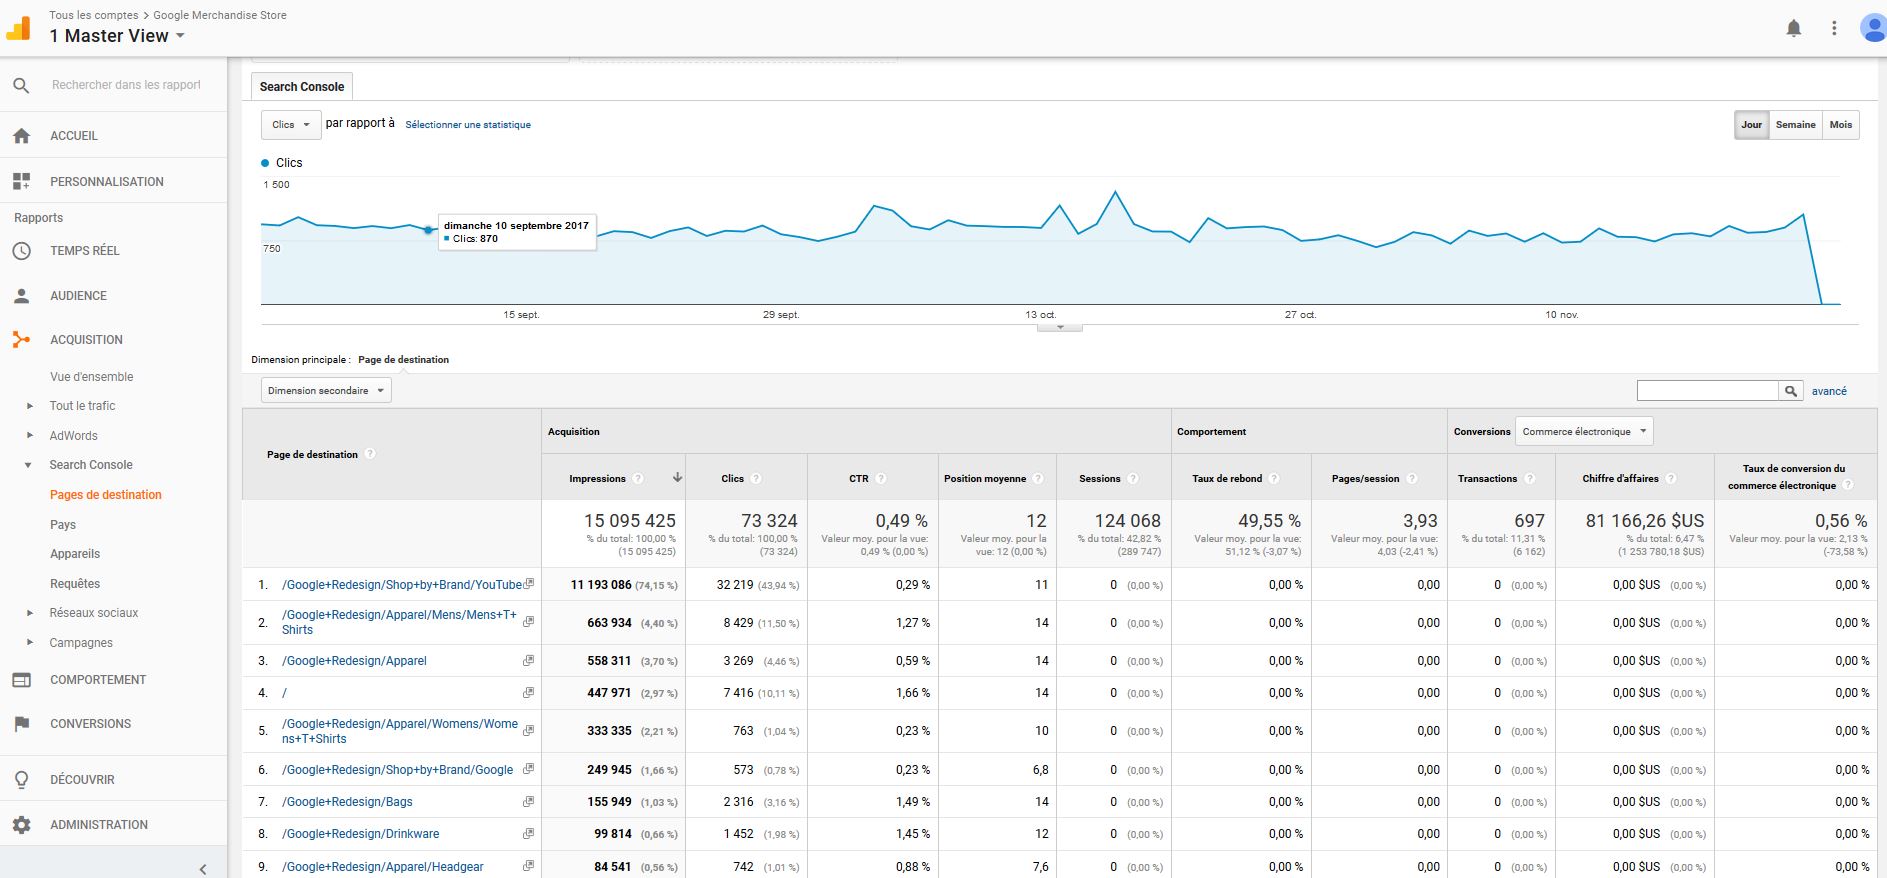Open the Pays report
The image size is (1887, 878).
[x=62, y=525]
